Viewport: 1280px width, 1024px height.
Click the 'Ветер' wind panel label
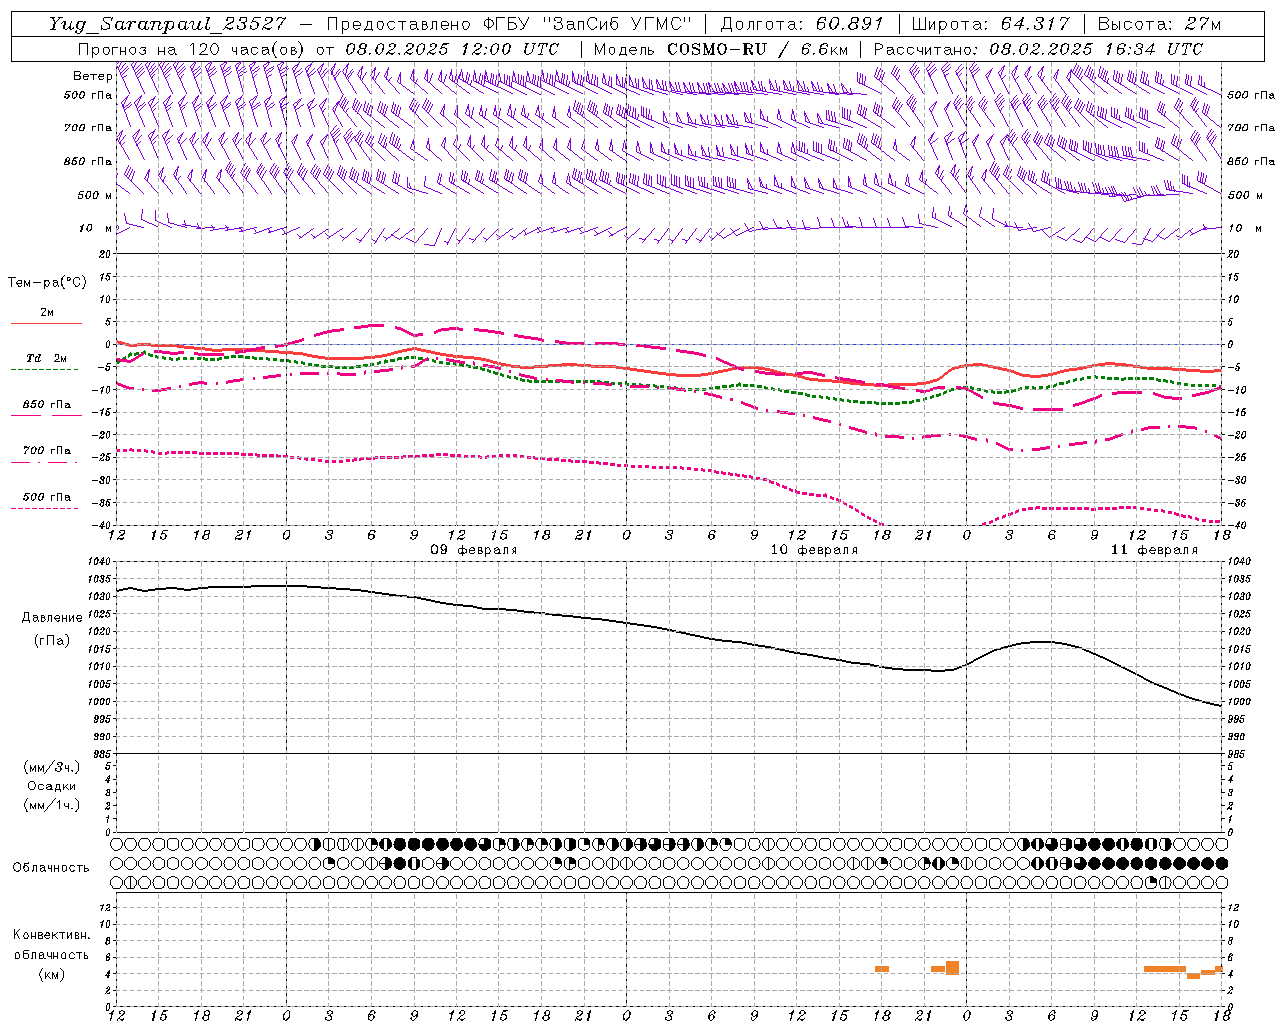click(x=92, y=76)
